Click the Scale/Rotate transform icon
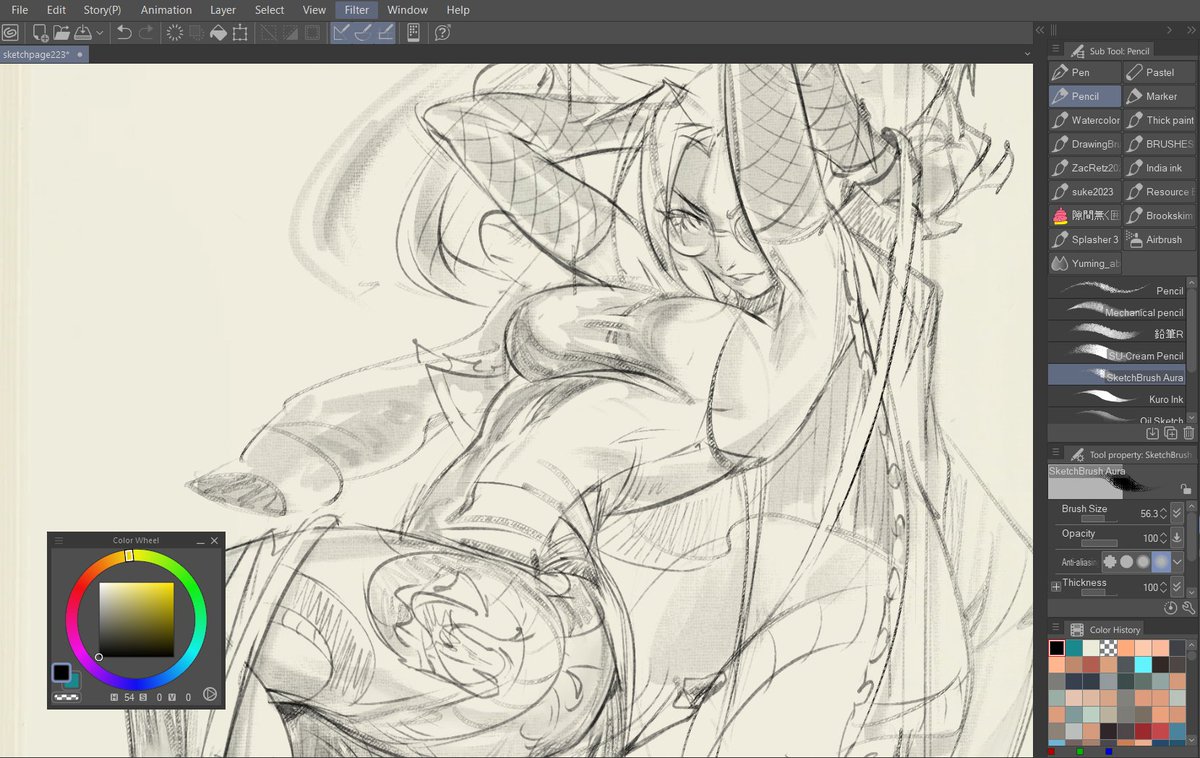This screenshot has width=1200, height=758. click(240, 33)
